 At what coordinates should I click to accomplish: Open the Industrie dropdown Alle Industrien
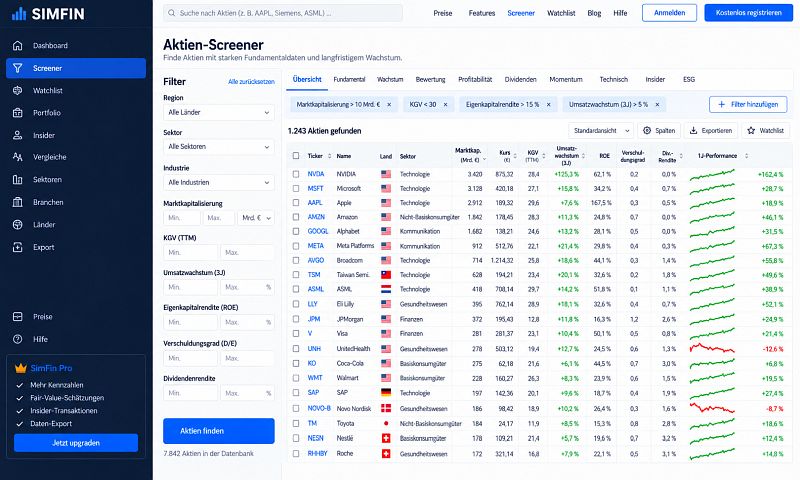(218, 182)
